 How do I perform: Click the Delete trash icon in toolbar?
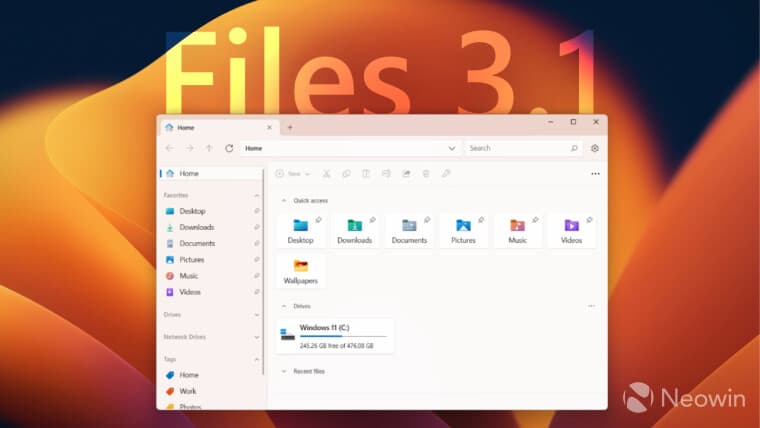[x=426, y=174]
